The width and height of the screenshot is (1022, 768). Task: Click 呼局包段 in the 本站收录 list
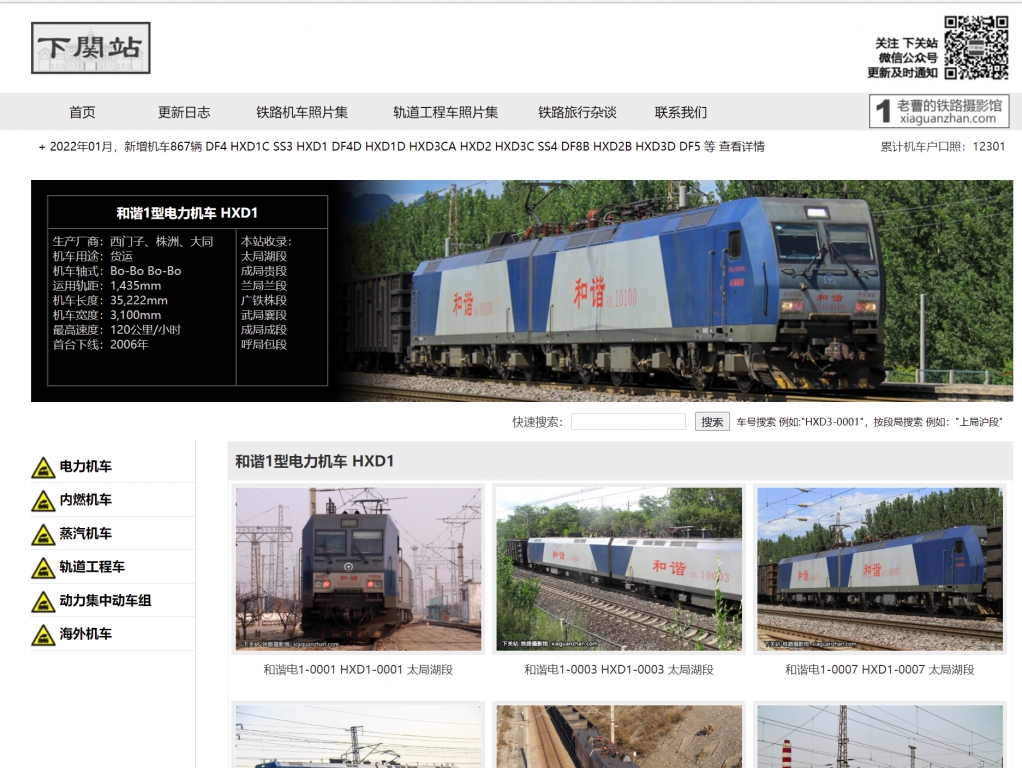264,344
